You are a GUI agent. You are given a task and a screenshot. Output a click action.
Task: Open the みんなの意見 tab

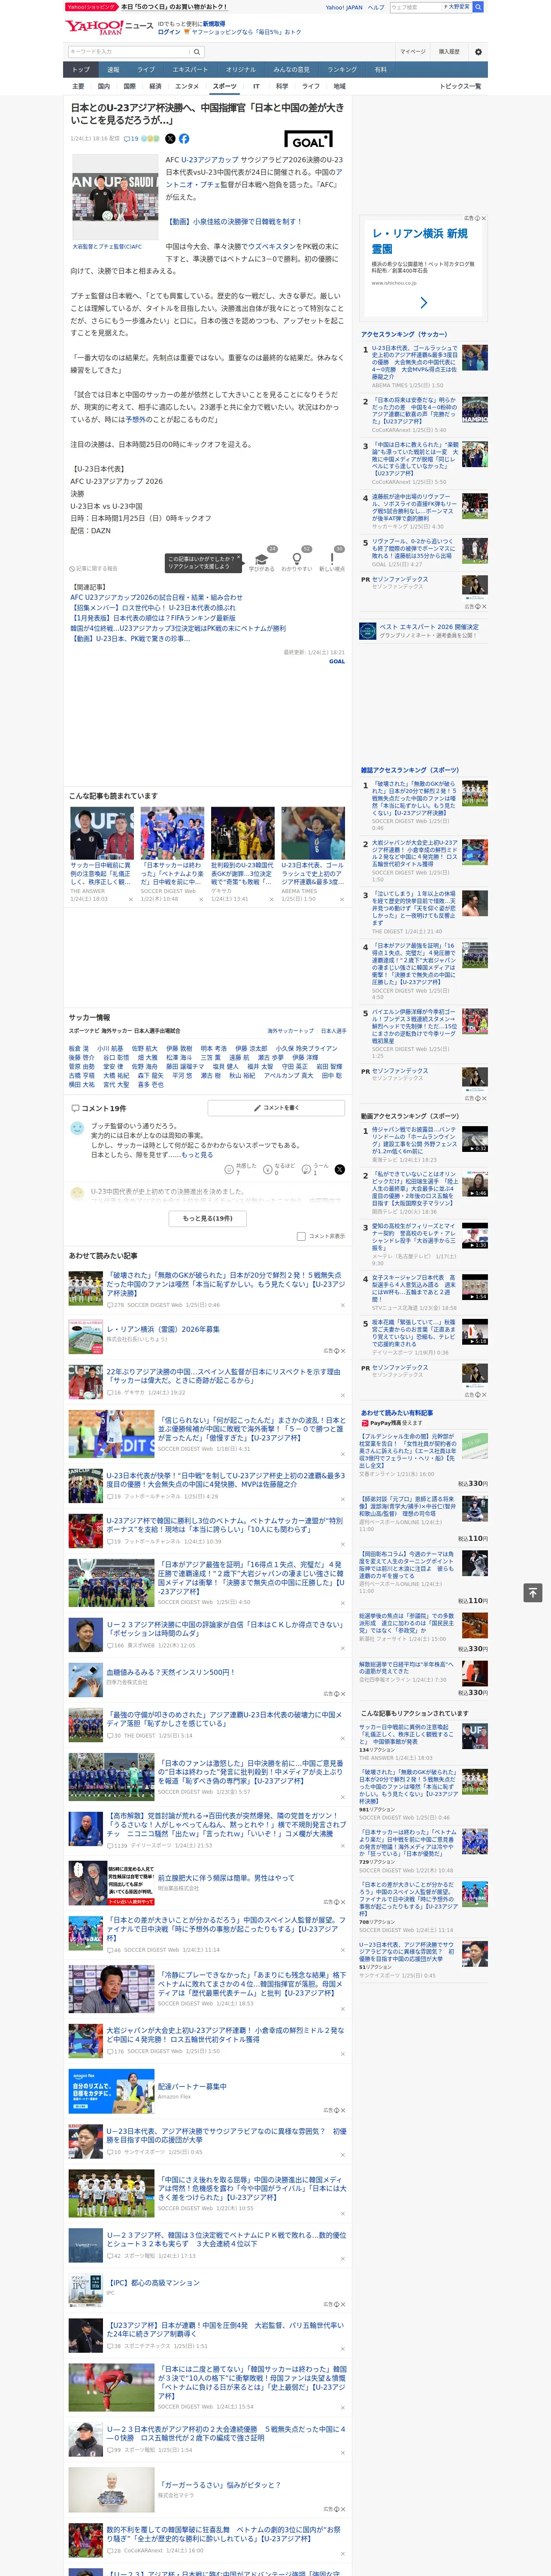(291, 70)
